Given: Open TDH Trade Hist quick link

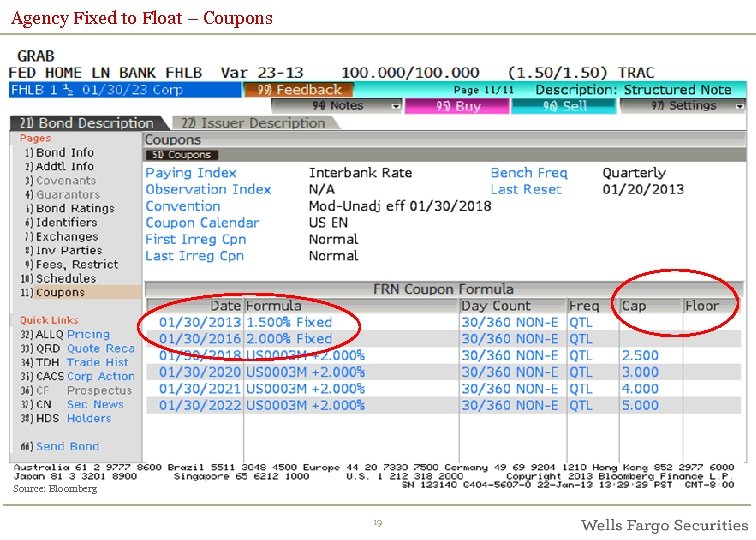Looking at the screenshot, I should pyautogui.click(x=74, y=362).
